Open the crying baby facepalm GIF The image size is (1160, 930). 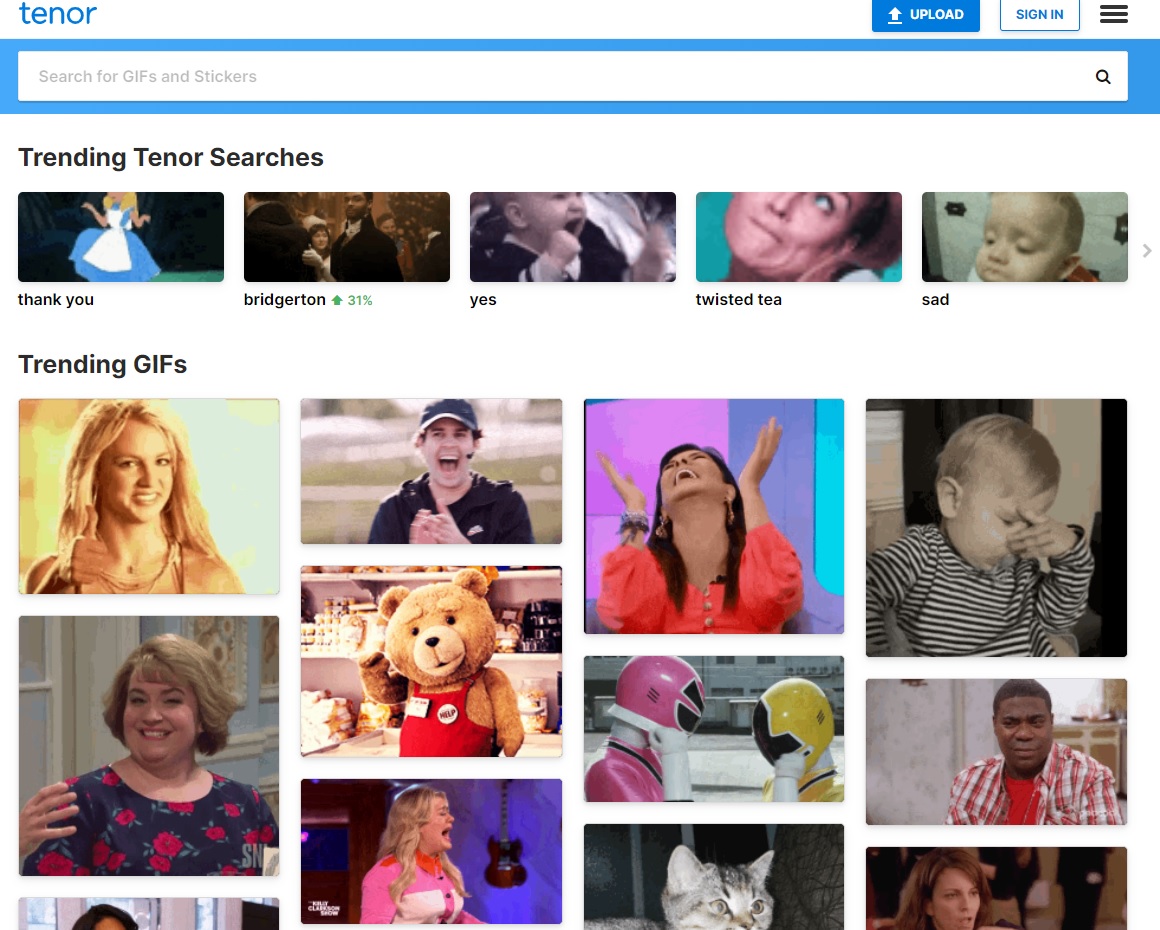click(x=996, y=528)
